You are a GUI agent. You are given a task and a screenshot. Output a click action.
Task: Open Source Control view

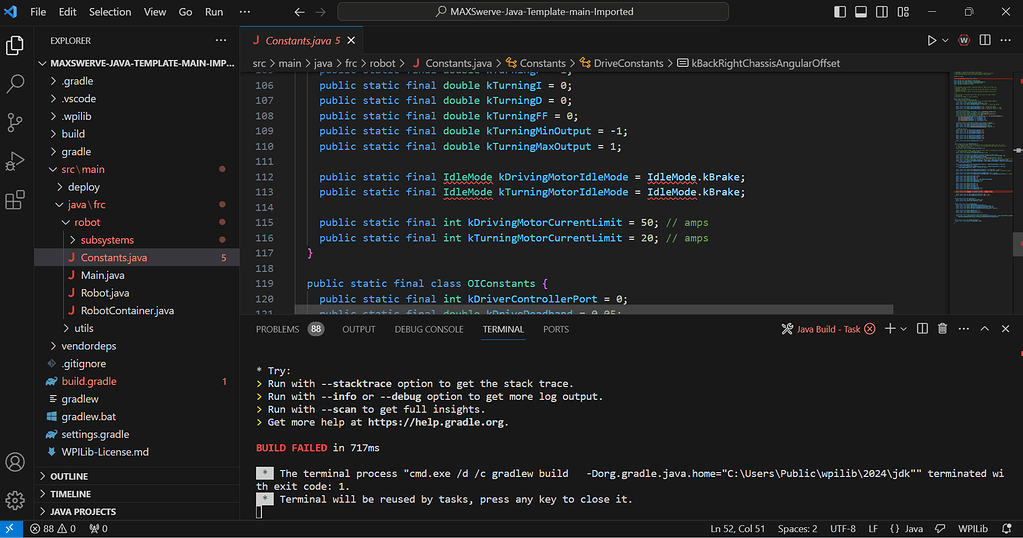pos(15,122)
